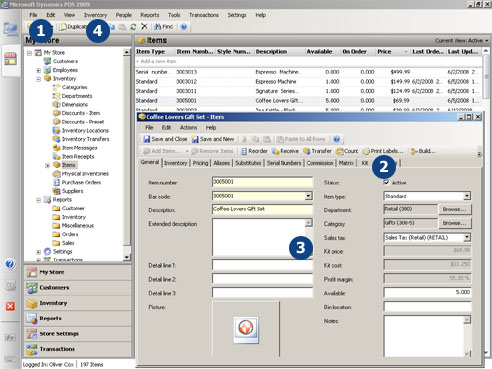This screenshot has width=492, height=369.
Task: Click Save and New in item window
Action: click(213, 139)
